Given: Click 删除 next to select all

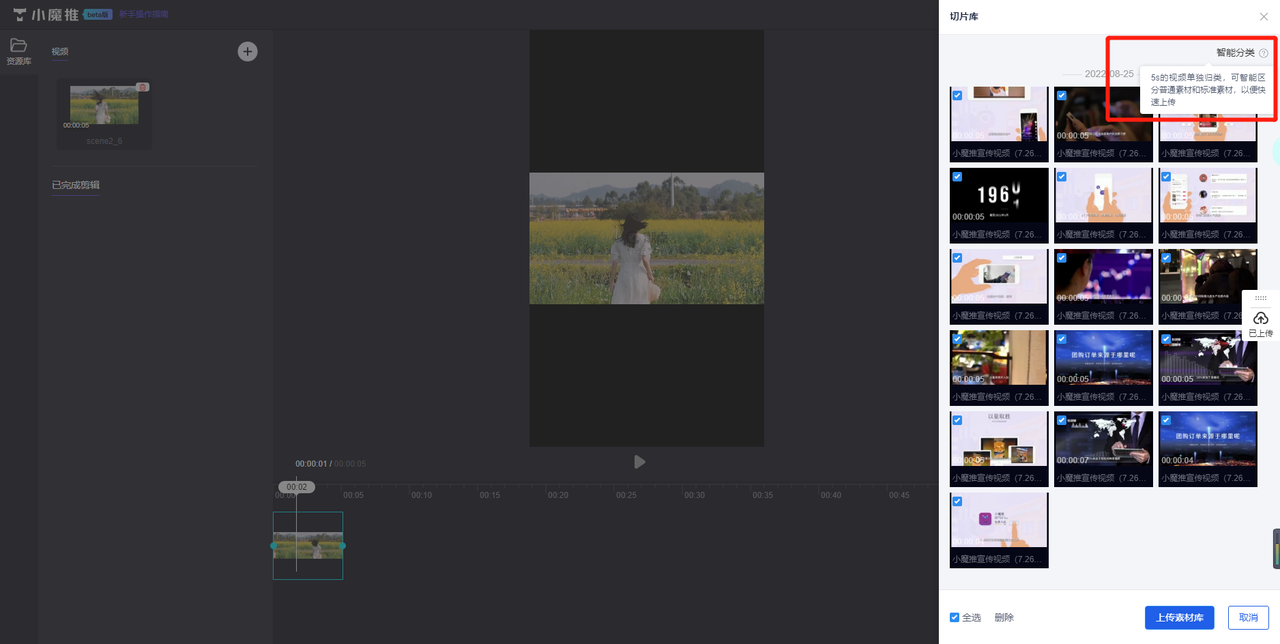Looking at the screenshot, I should coord(1004,617).
